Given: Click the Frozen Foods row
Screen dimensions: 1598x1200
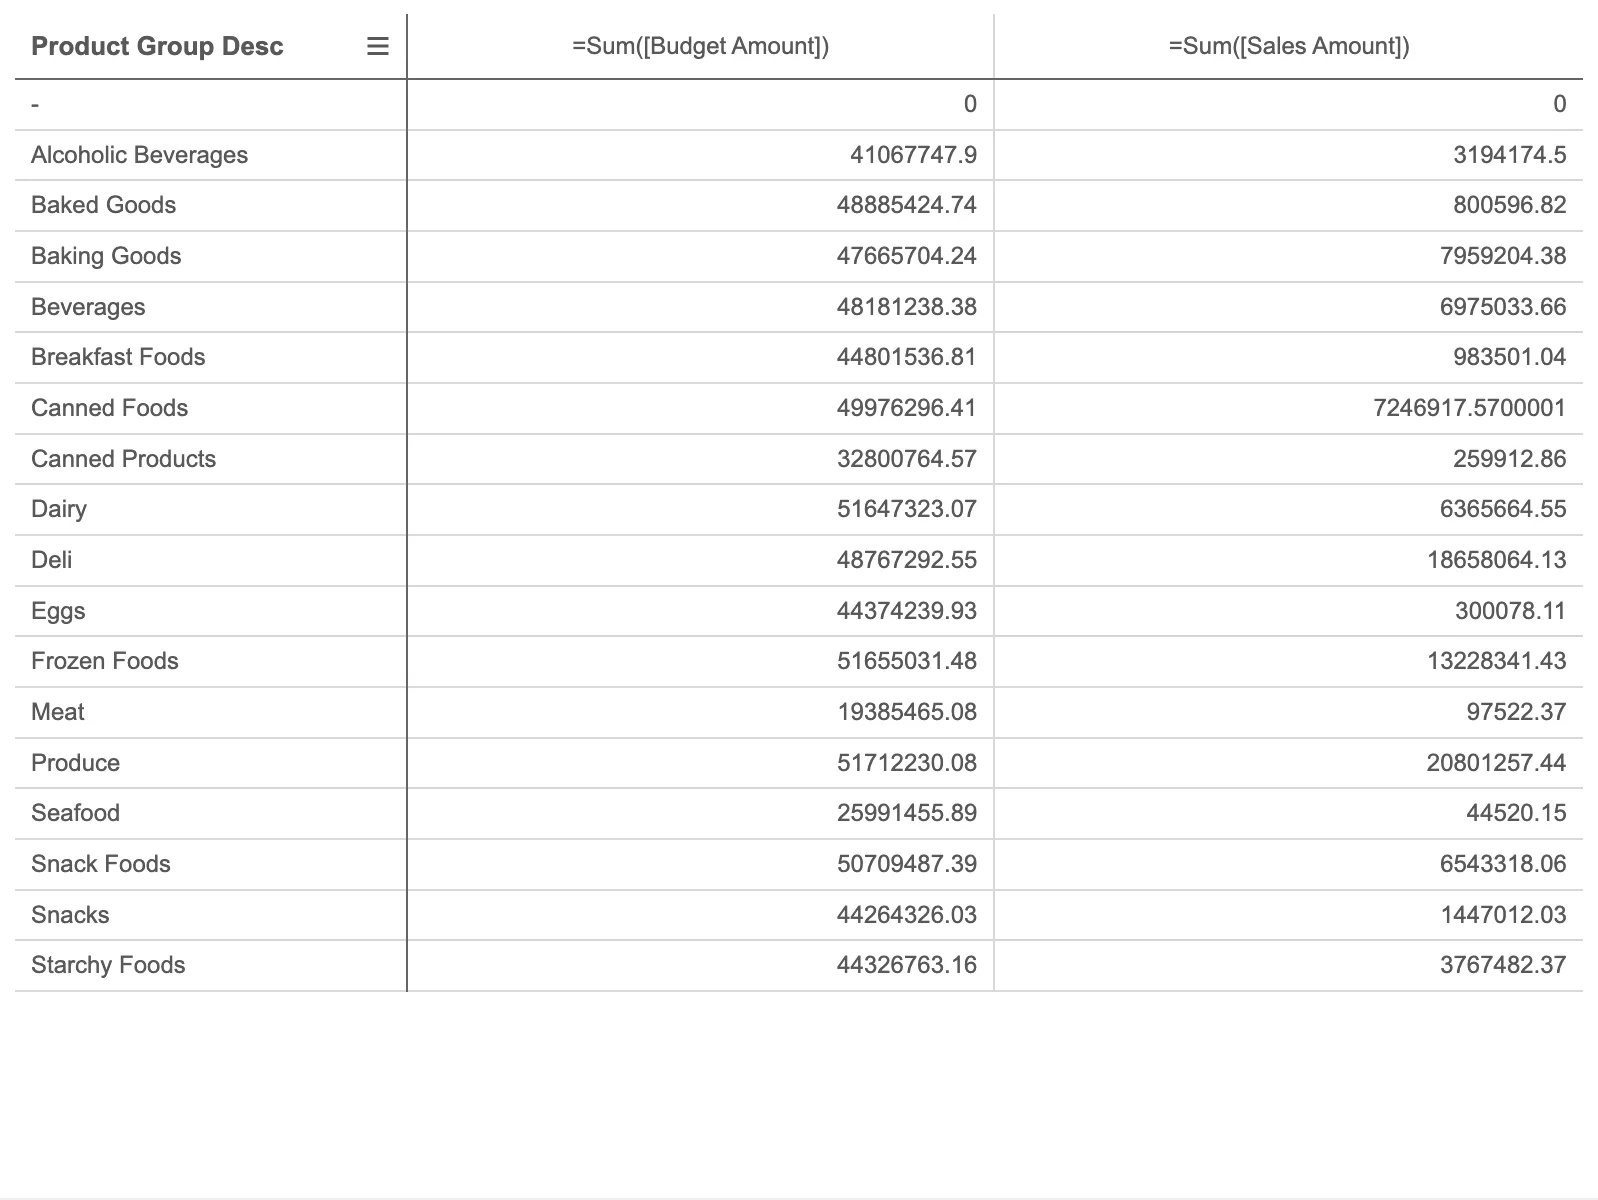Looking at the screenshot, I should pyautogui.click(x=104, y=661).
